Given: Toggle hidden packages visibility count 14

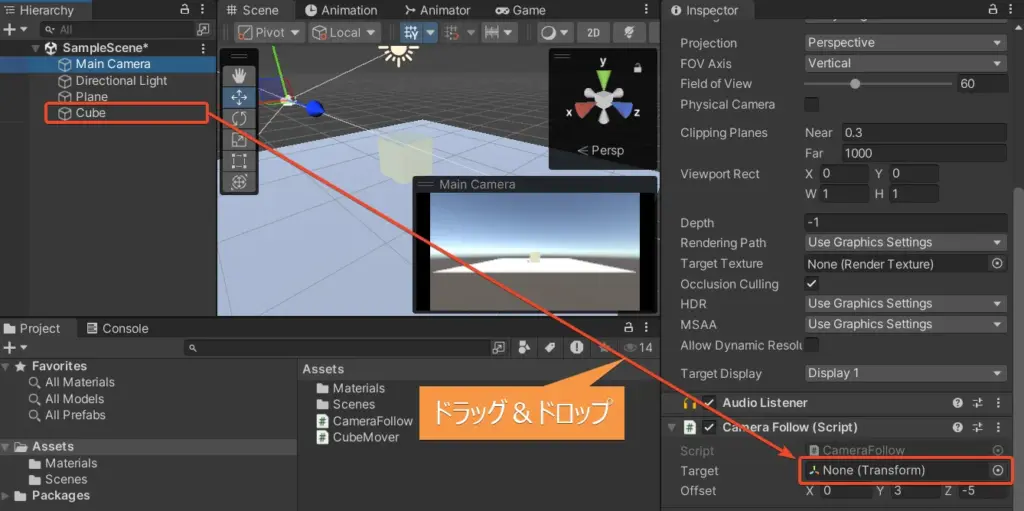Looking at the screenshot, I should 638,348.
